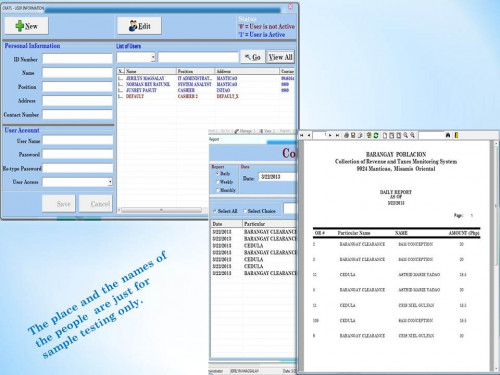500x375 pixels.
Task: Click the green refresh report icon
Action: click(x=376, y=135)
